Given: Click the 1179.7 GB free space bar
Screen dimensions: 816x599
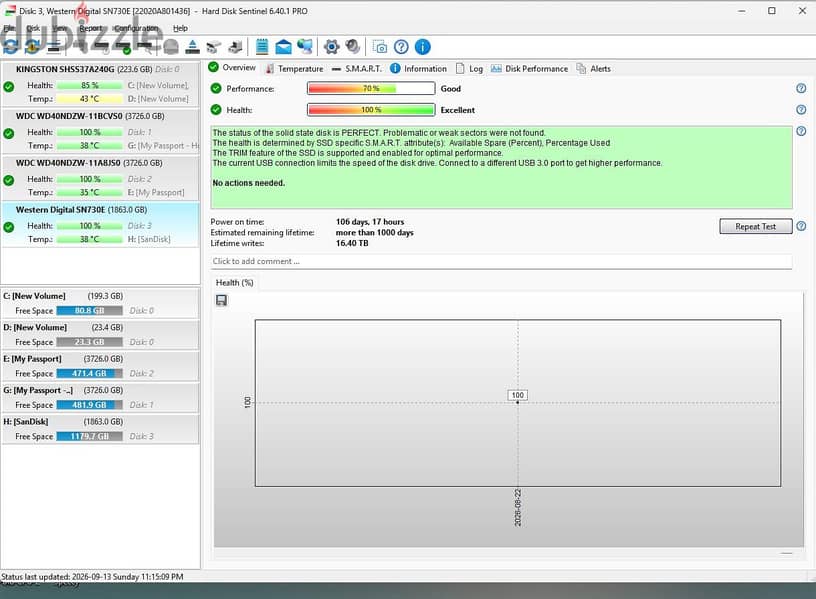Looking at the screenshot, I should click(90, 437).
